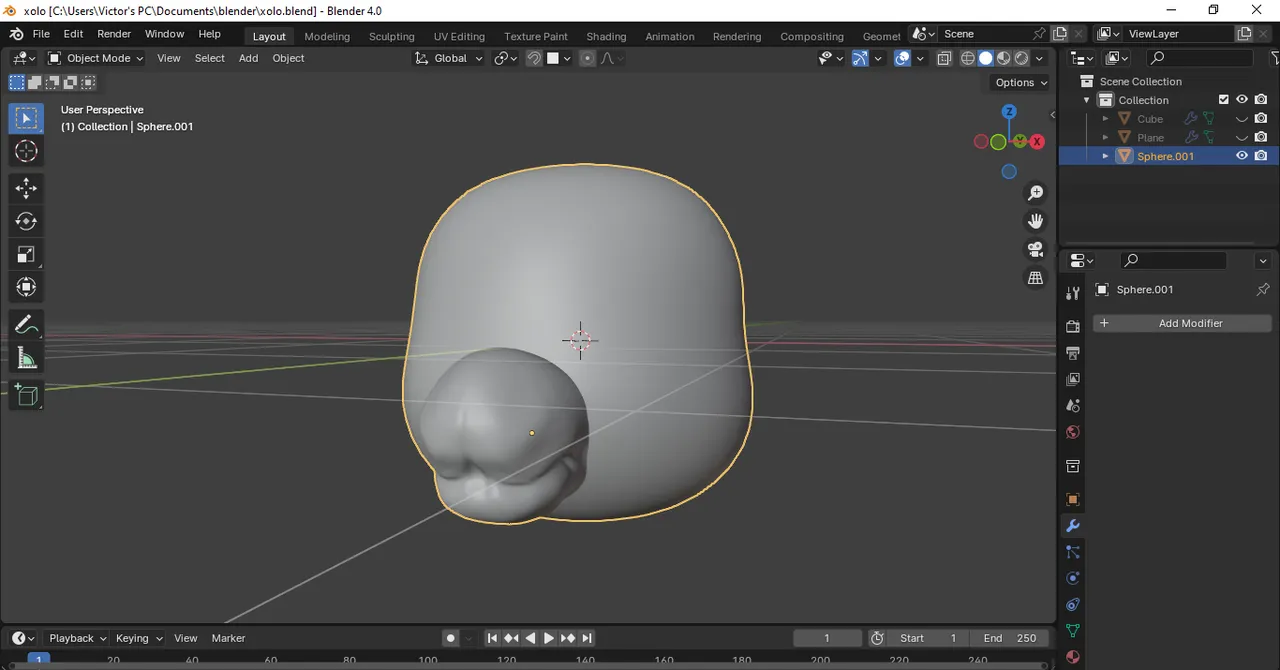Select the Measure tool
The width and height of the screenshot is (1280, 670).
[x=26, y=358]
